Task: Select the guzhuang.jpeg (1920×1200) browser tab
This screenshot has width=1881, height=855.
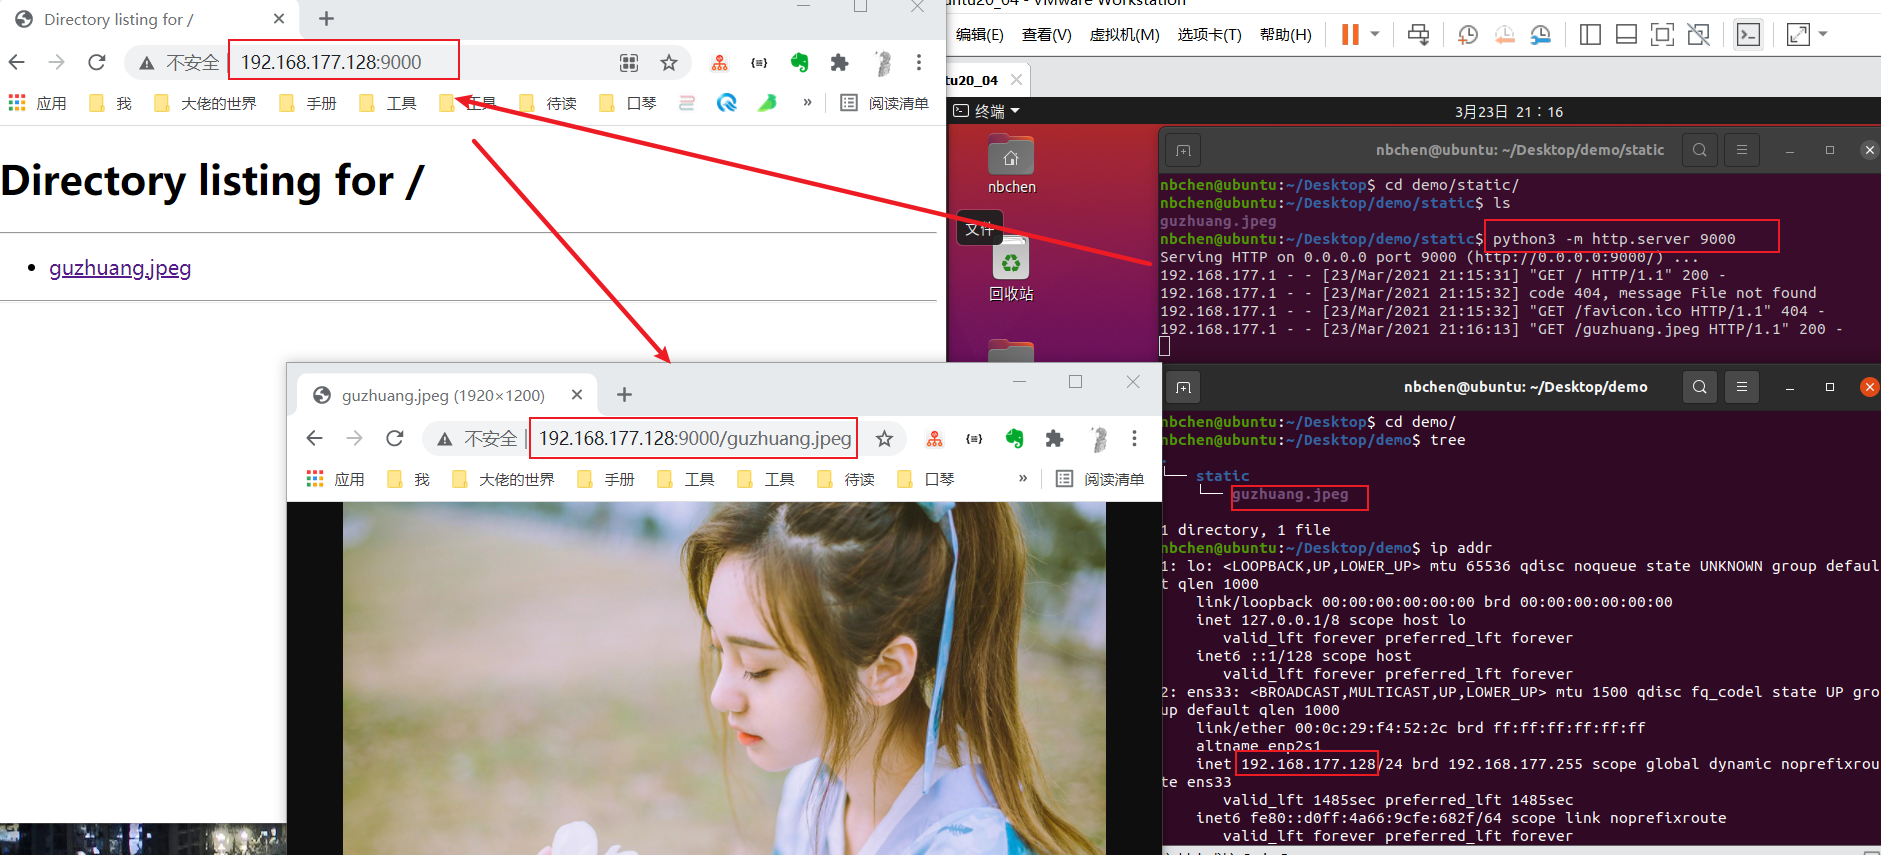Action: click(447, 395)
